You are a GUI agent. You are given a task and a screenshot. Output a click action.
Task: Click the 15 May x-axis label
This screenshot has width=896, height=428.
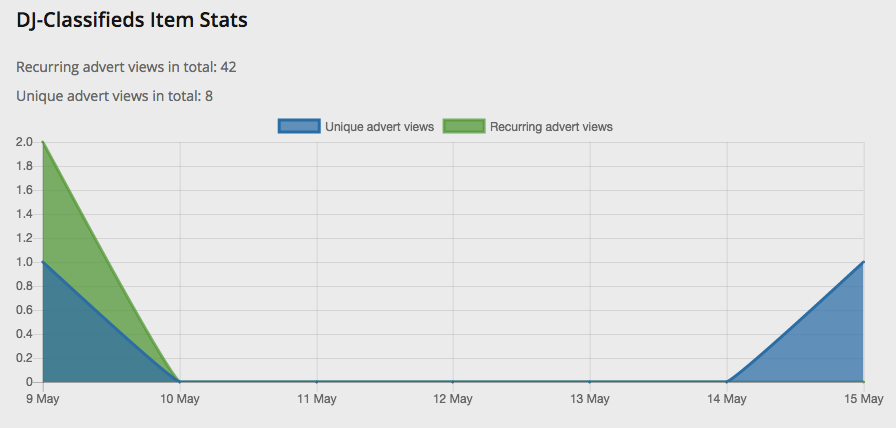(x=864, y=399)
